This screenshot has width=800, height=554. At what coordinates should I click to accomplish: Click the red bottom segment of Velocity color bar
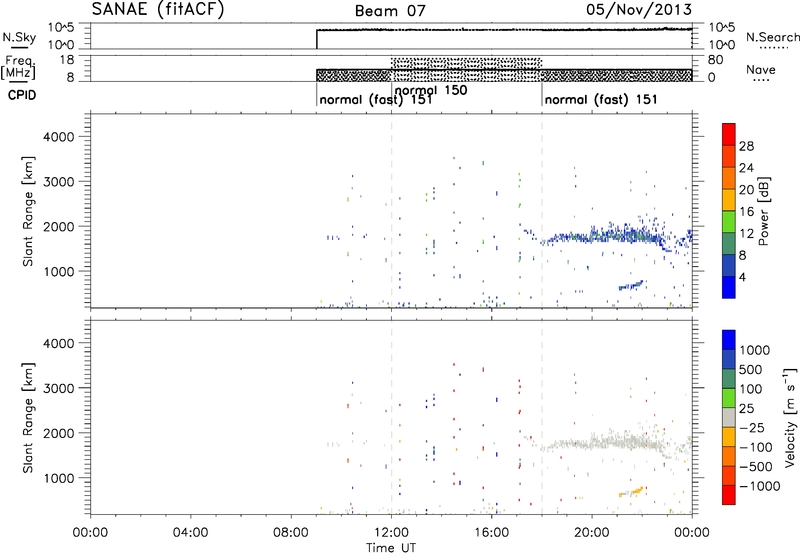(729, 495)
